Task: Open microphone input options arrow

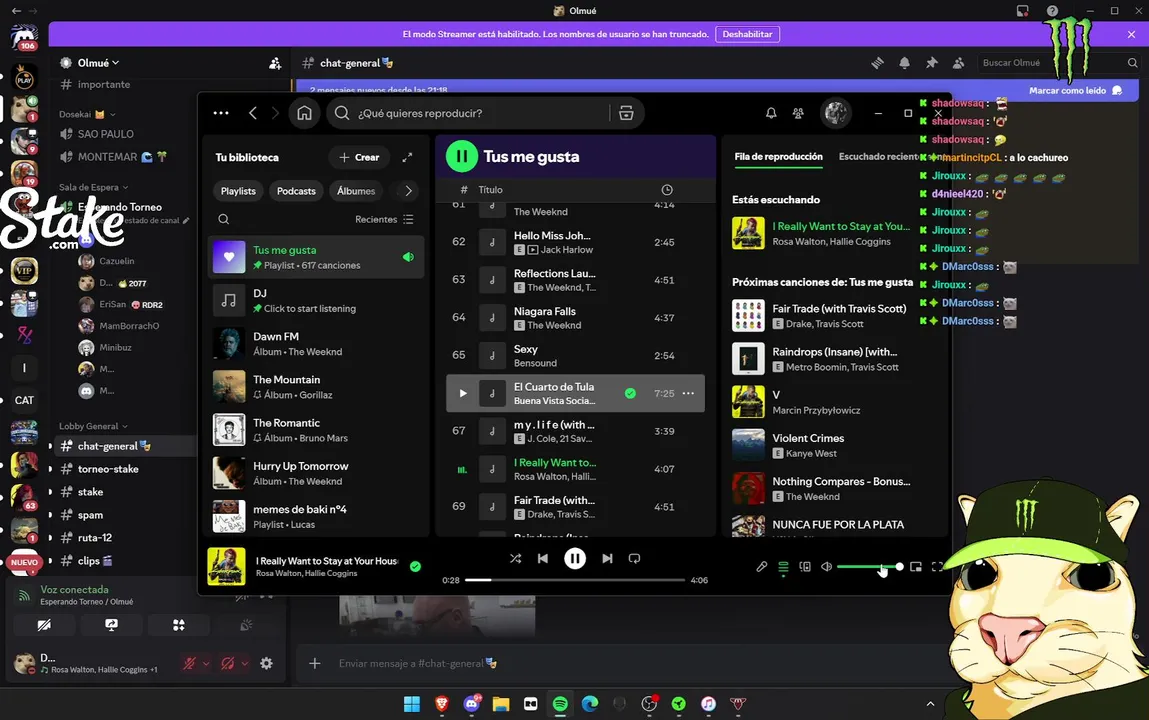Action: click(206, 664)
